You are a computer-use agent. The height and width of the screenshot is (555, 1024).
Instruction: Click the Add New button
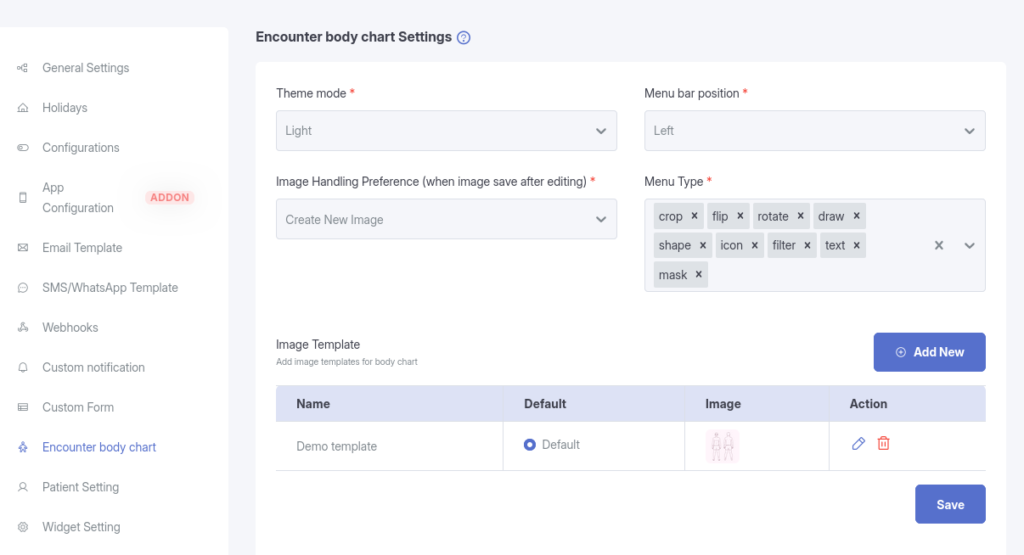pos(929,352)
